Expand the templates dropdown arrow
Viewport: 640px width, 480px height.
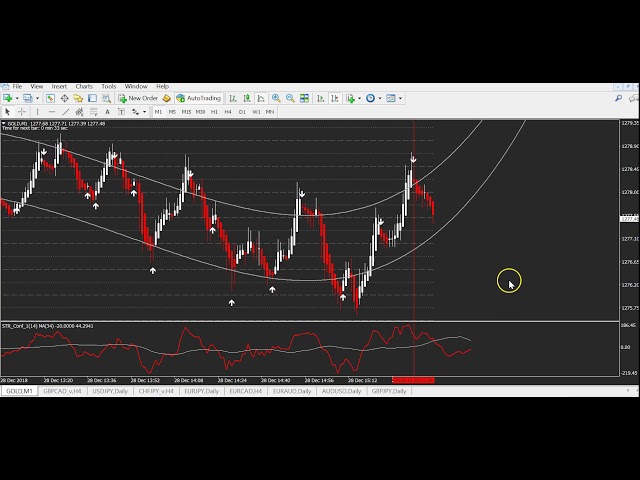click(x=401, y=98)
